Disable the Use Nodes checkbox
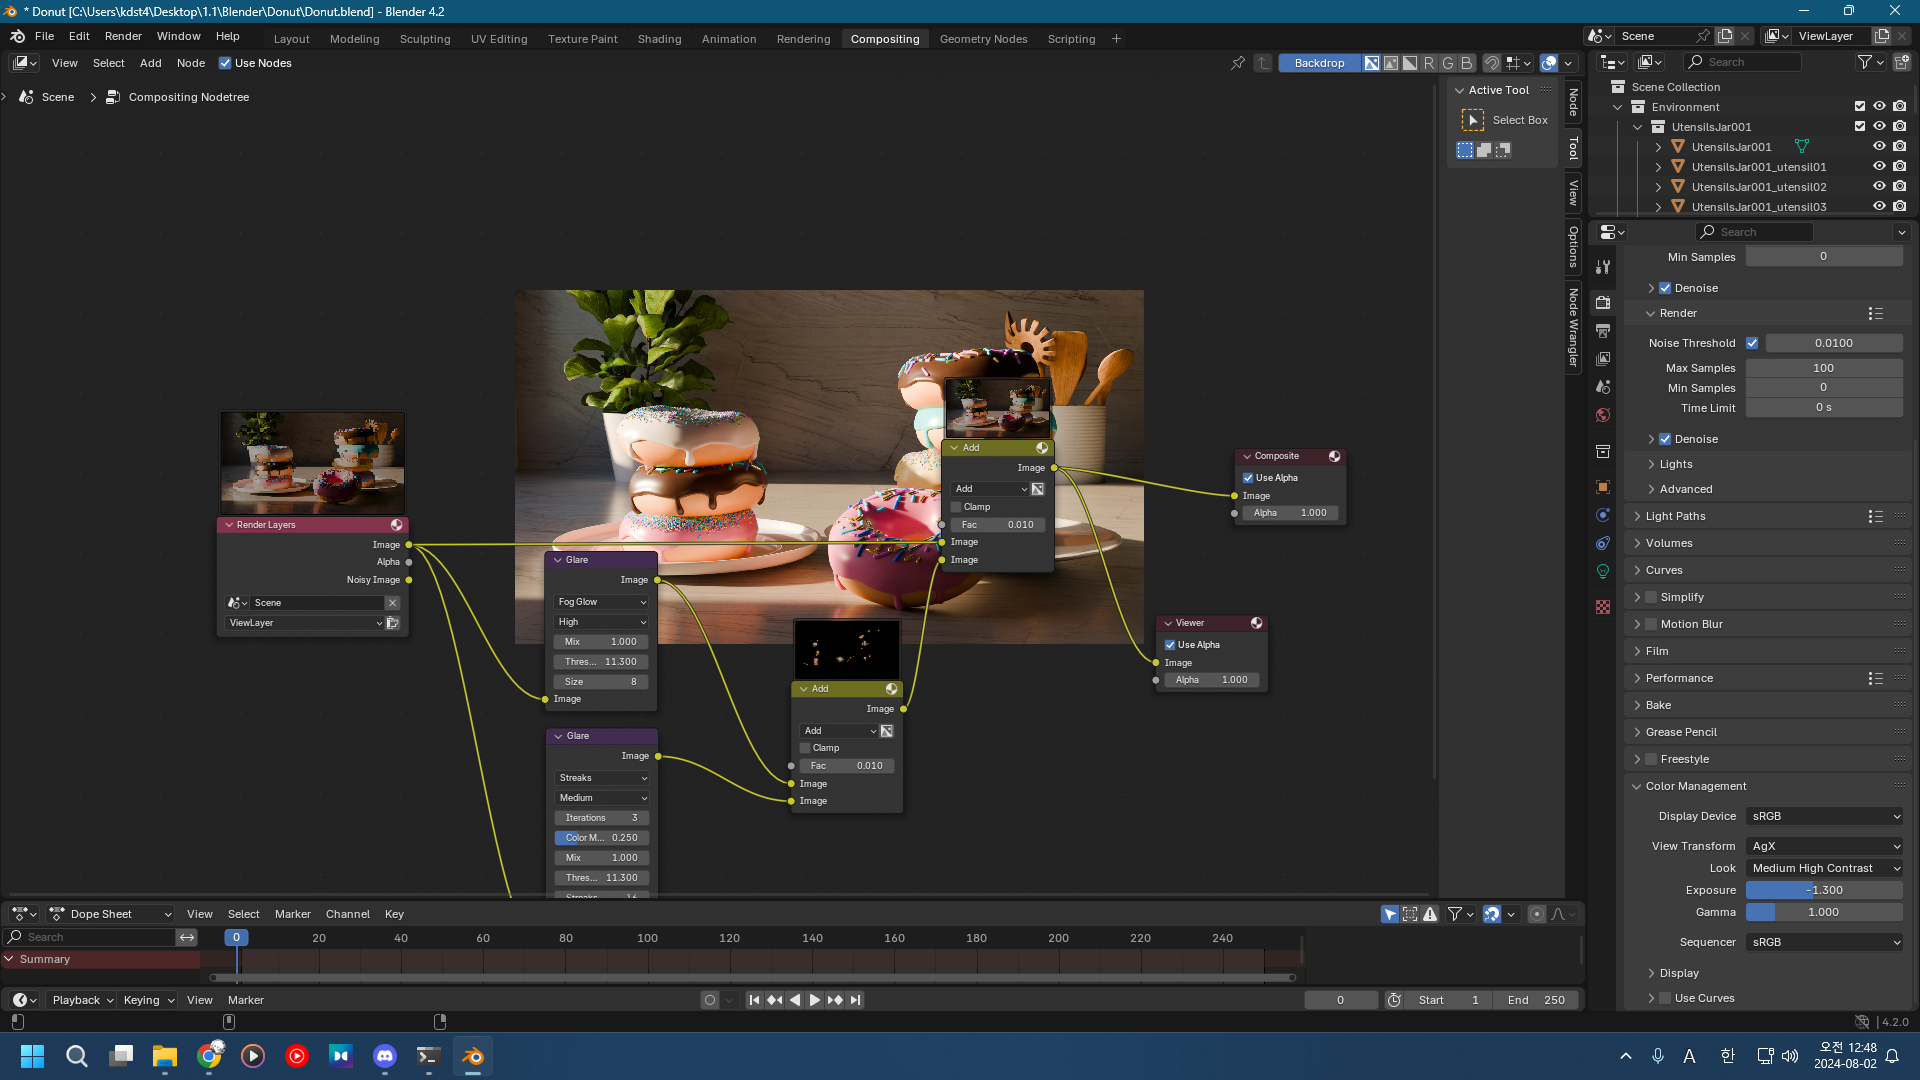This screenshot has height=1080, width=1920. [225, 63]
